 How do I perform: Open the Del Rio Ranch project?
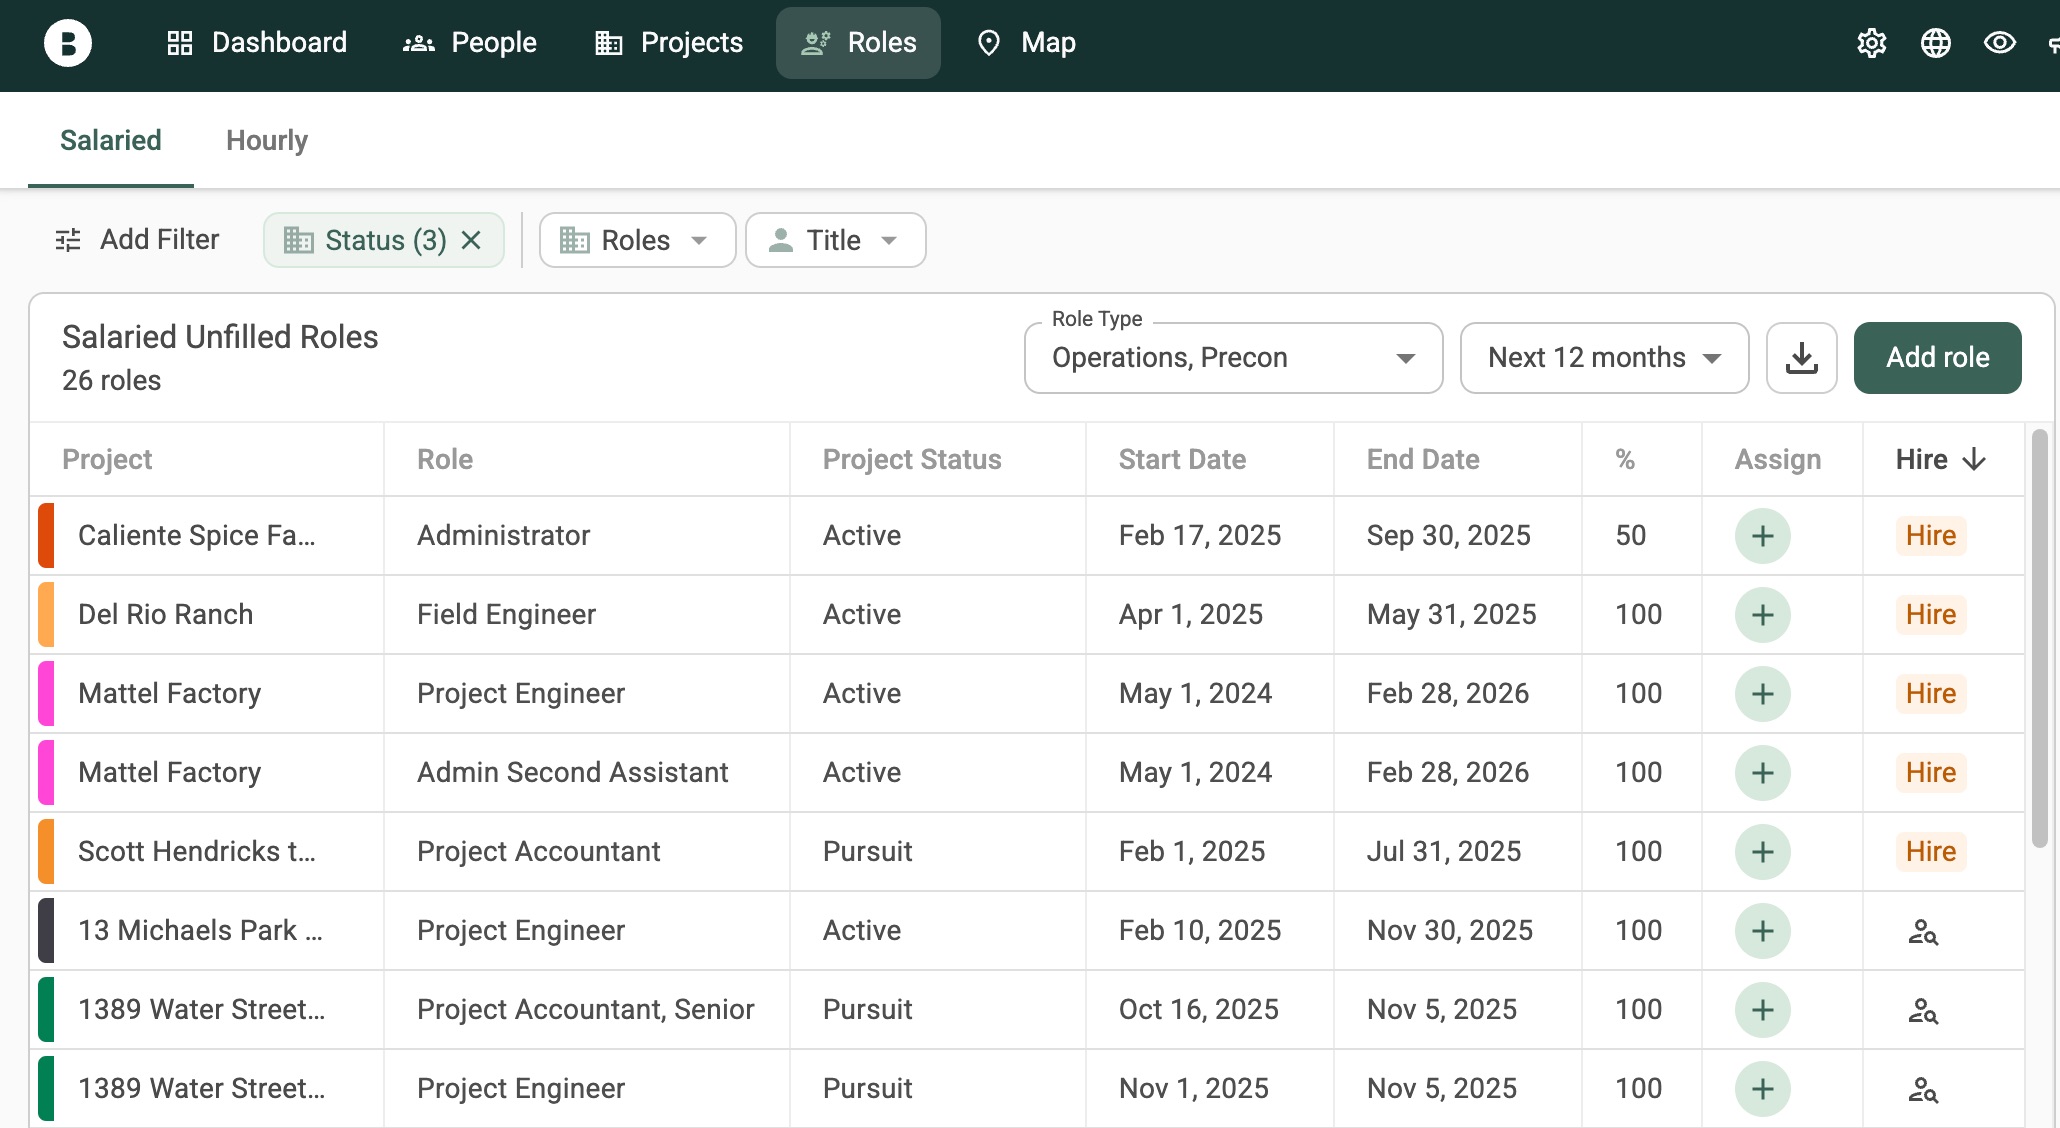point(165,615)
